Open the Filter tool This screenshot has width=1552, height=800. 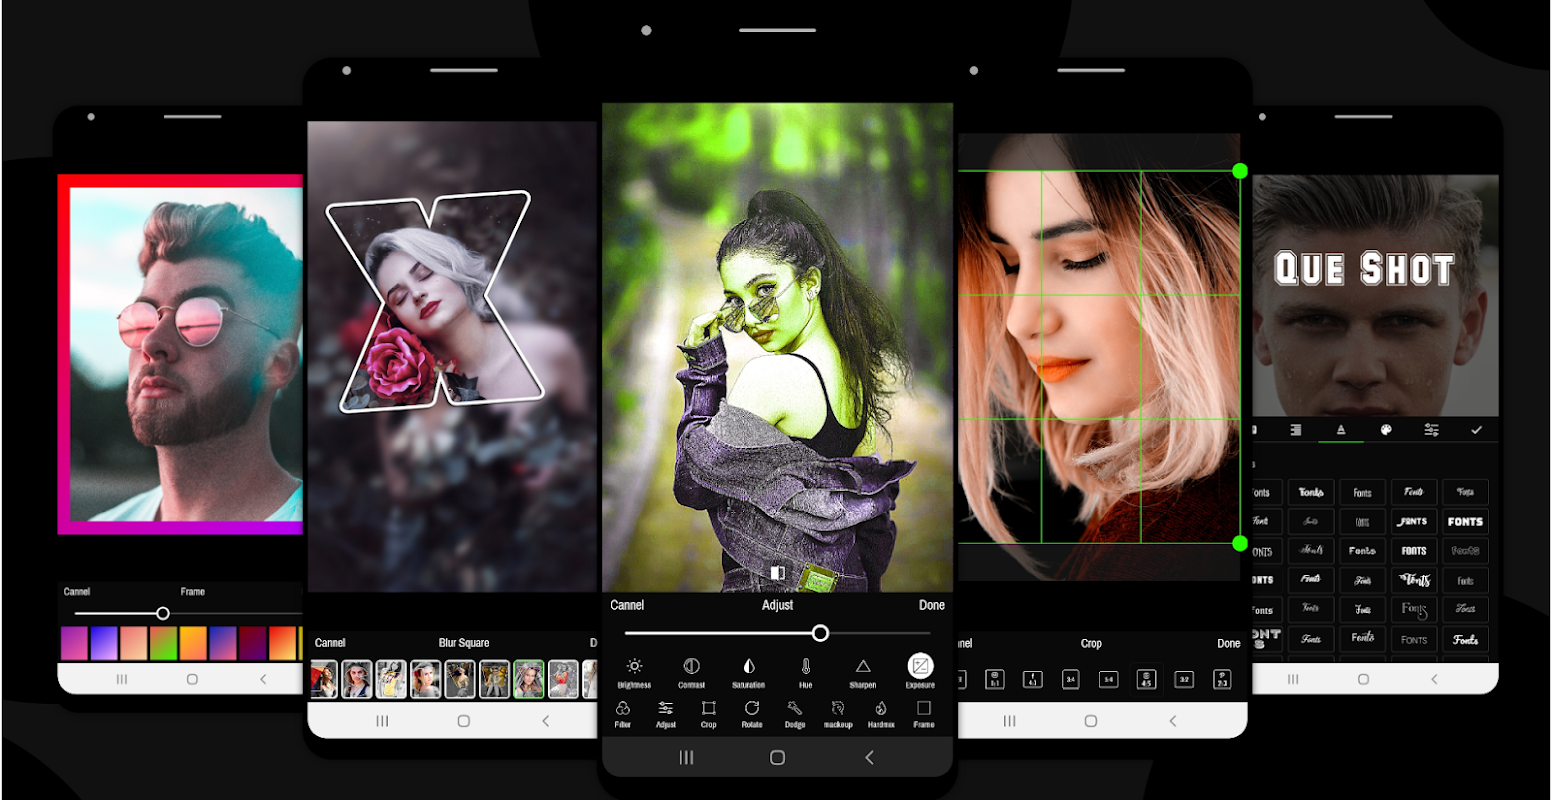click(623, 708)
